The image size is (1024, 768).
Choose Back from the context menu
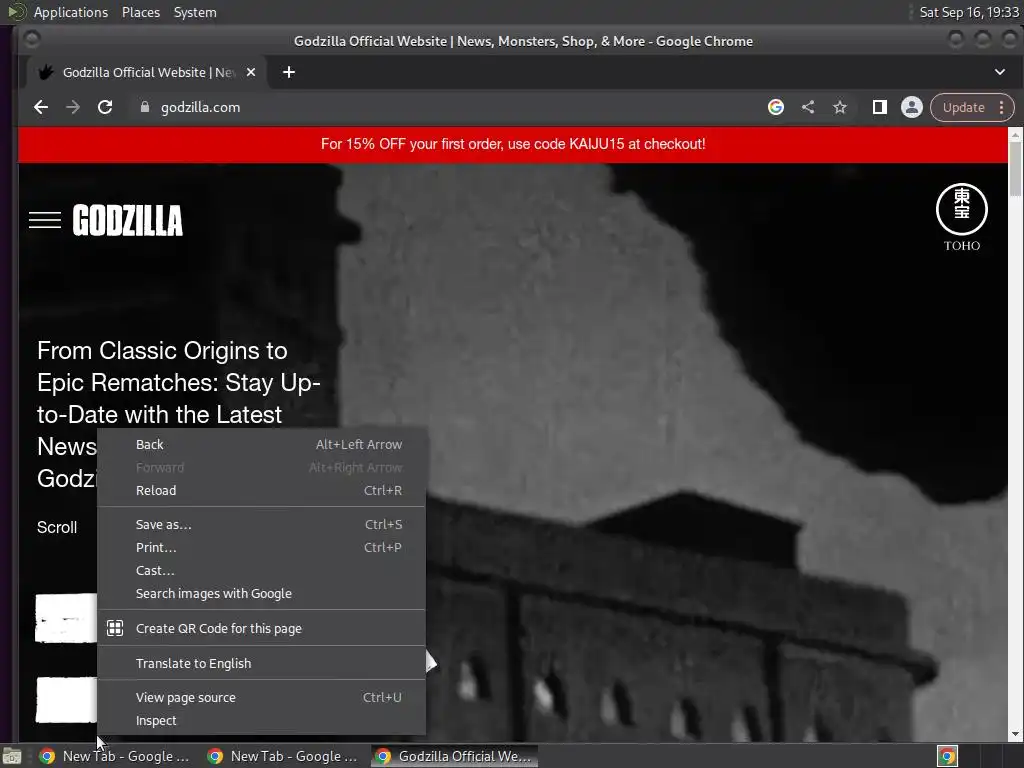[261, 445]
